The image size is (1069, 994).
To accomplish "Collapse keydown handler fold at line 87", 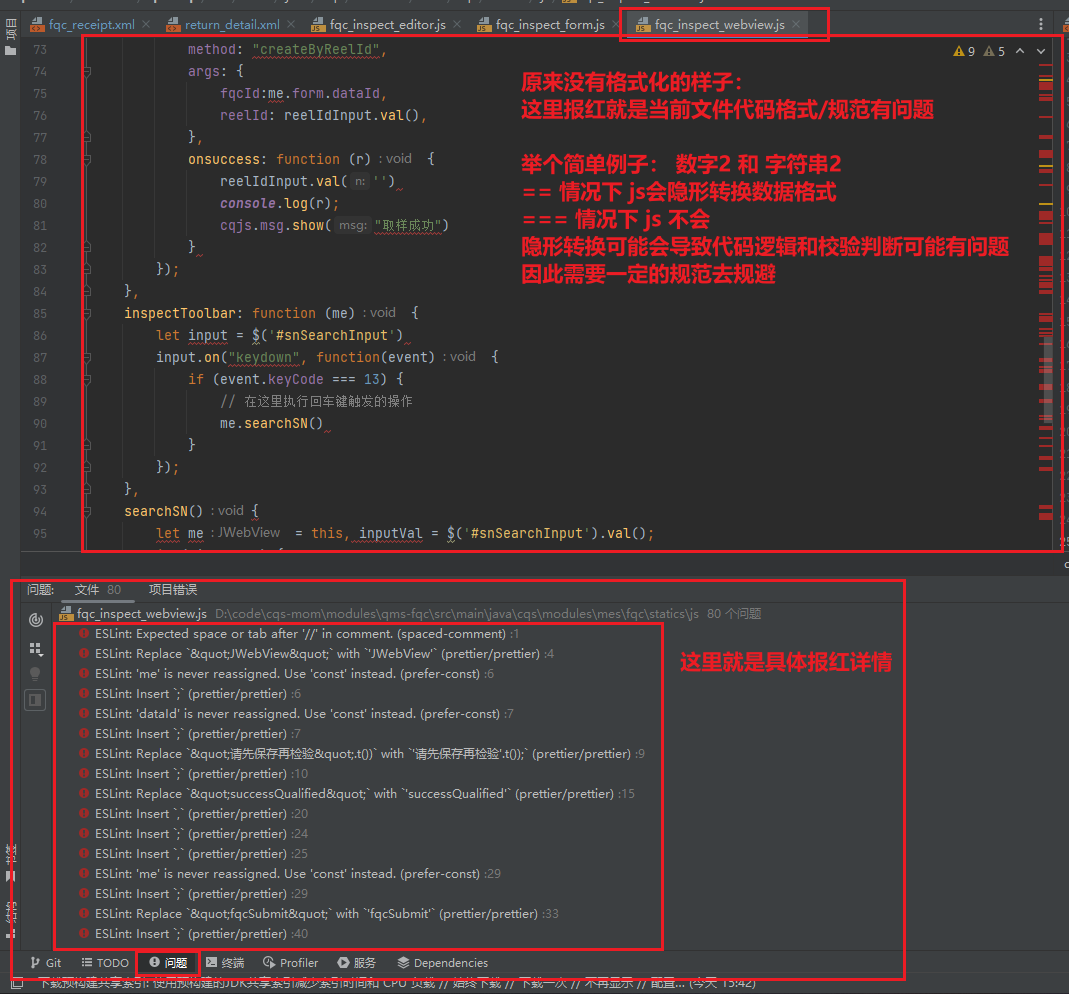I will pos(87,357).
